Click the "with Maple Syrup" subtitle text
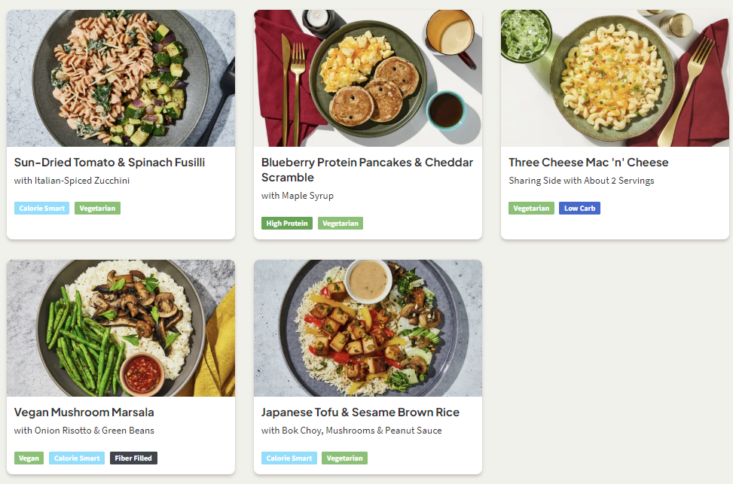The height and width of the screenshot is (484, 733). click(297, 196)
